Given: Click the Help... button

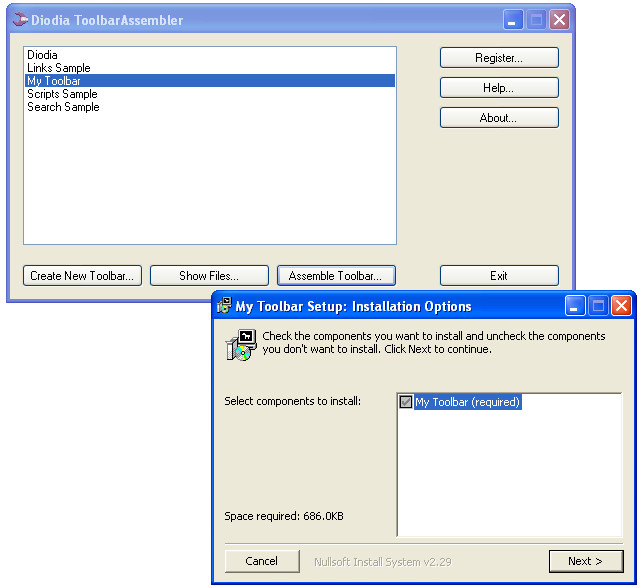Looking at the screenshot, I should pos(499,88).
